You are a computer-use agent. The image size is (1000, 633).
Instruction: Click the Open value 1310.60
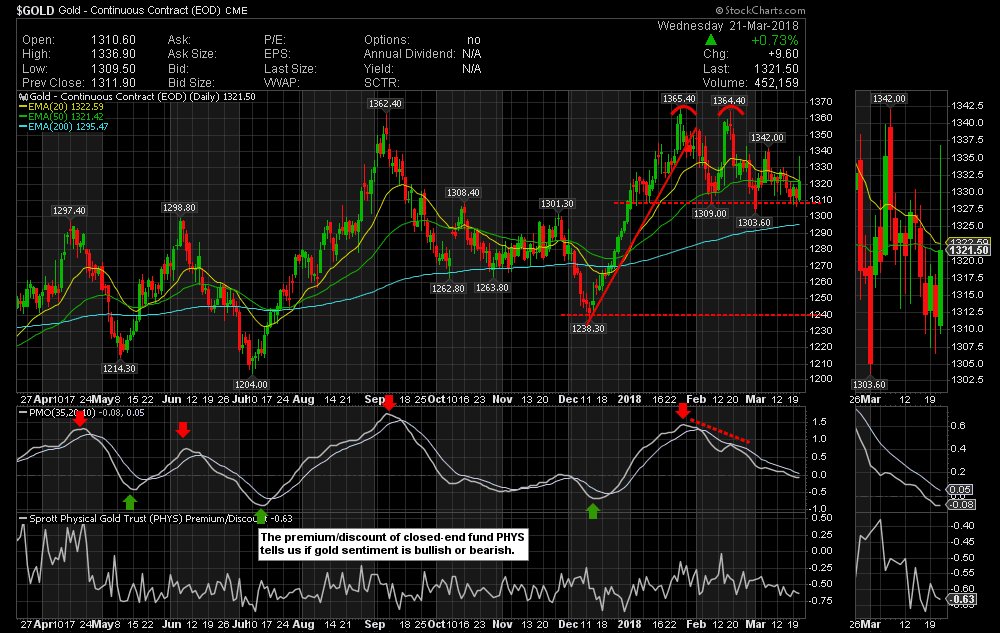[x=114, y=40]
